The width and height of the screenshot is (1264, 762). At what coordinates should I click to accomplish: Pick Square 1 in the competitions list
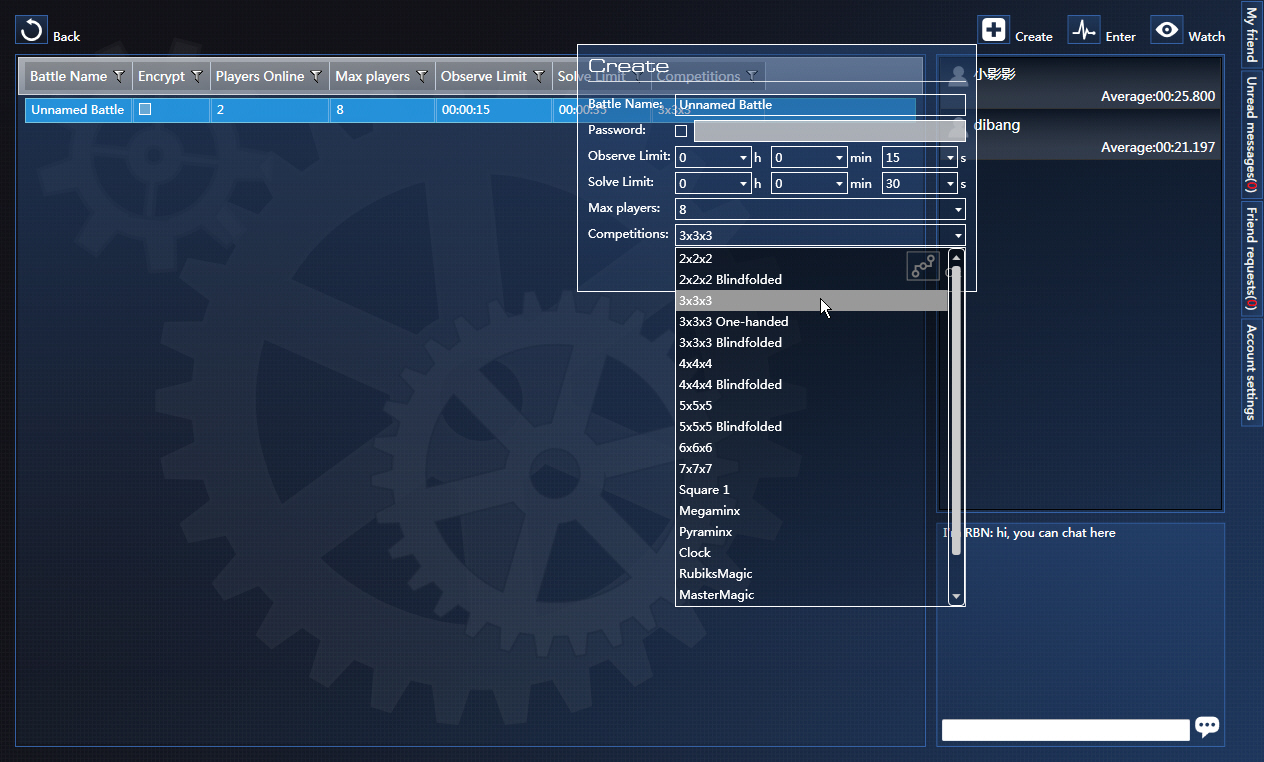point(812,490)
